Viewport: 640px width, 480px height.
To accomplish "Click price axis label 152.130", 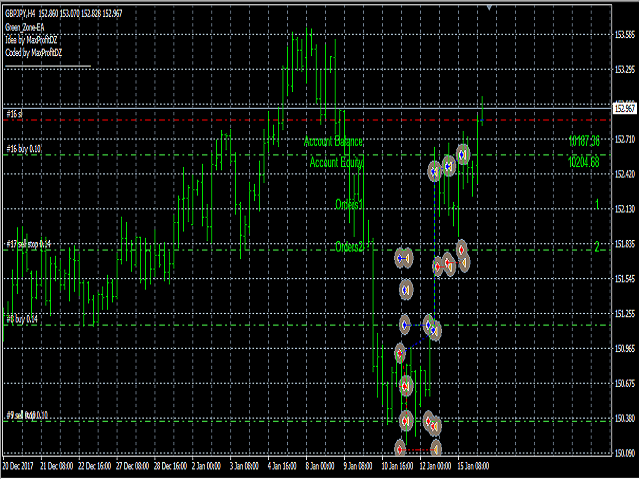I will [x=625, y=209].
